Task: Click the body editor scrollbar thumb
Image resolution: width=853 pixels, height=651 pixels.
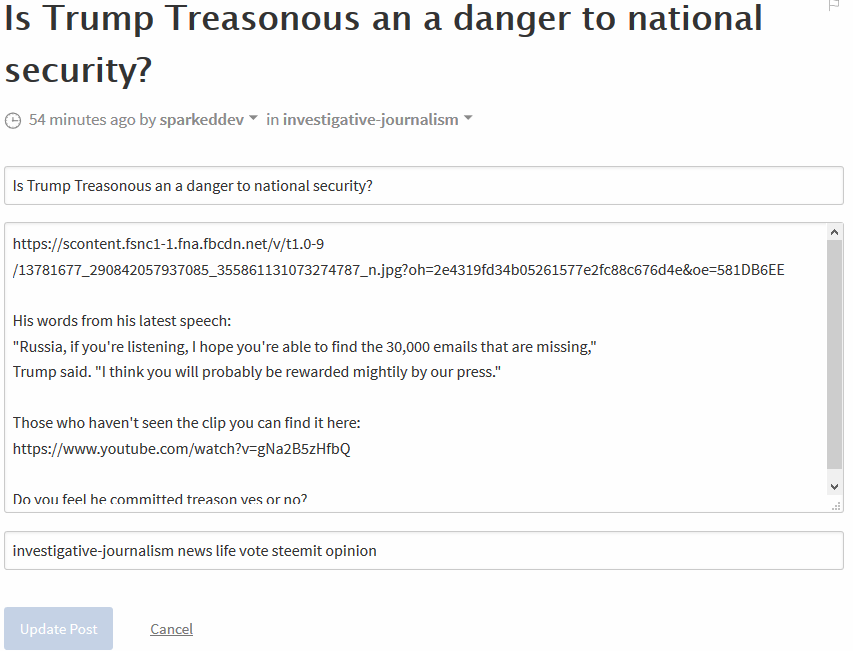Action: (835, 354)
